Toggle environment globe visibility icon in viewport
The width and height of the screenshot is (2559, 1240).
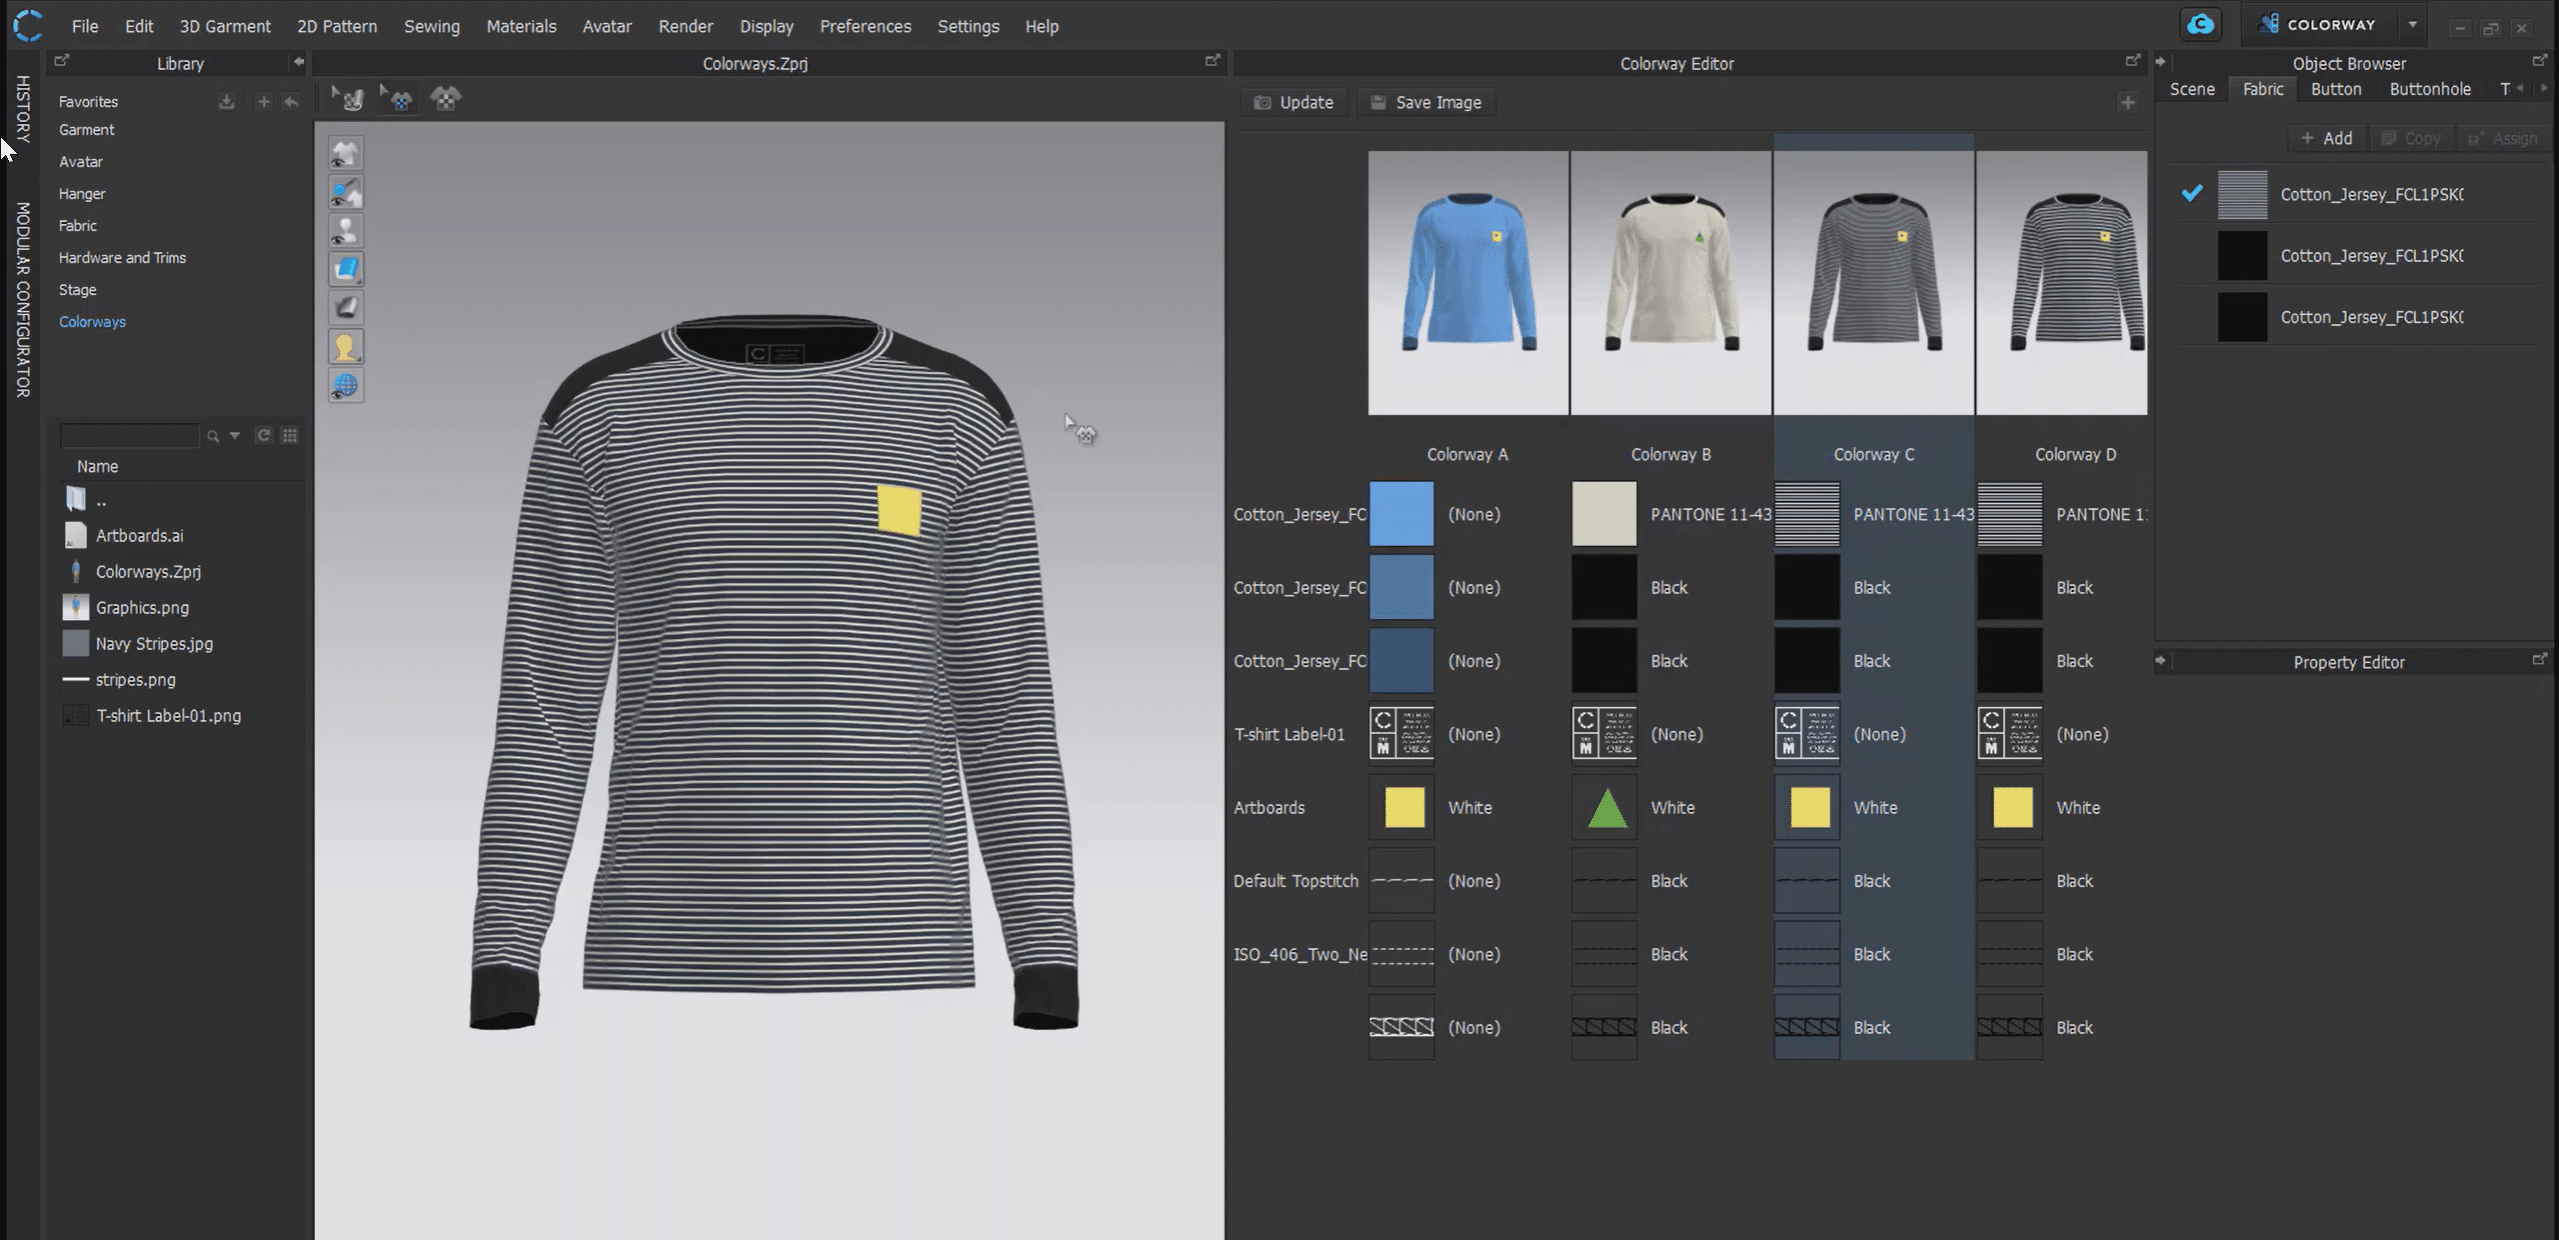tap(346, 386)
